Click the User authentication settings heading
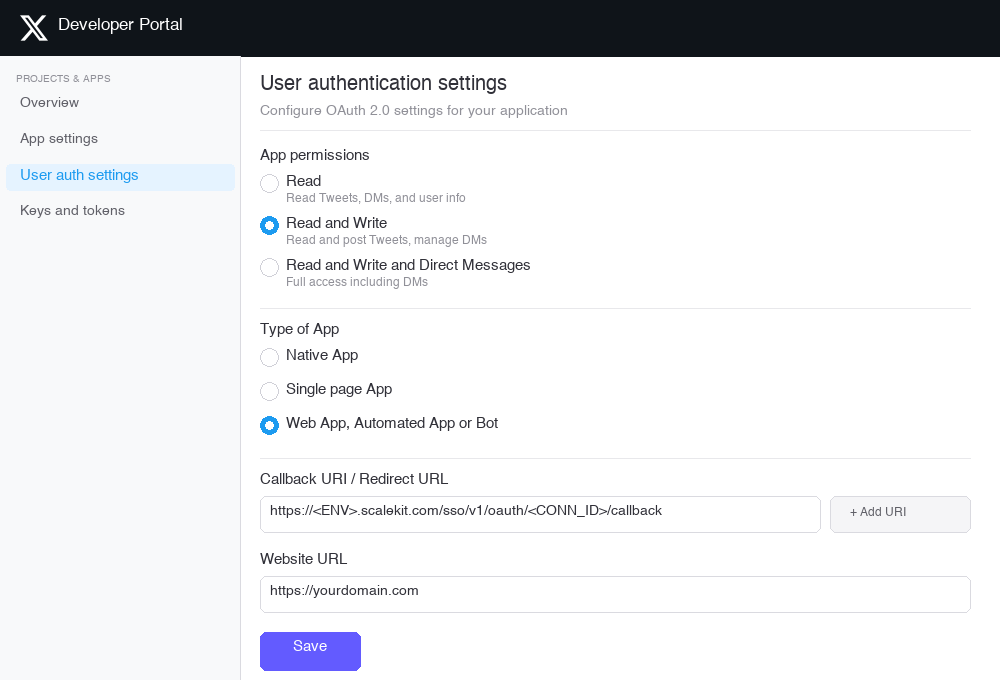The height and width of the screenshot is (680, 1000). (x=383, y=83)
